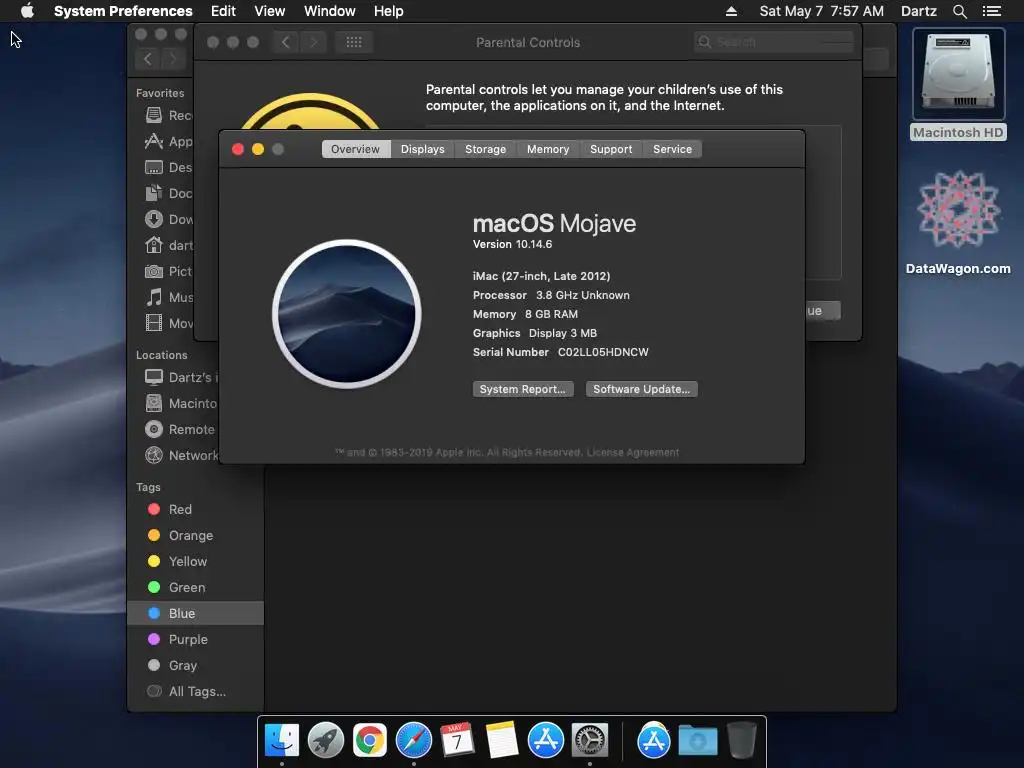This screenshot has height=768, width=1024.
Task: Click the Dartz user name in menu bar
Action: [x=918, y=11]
